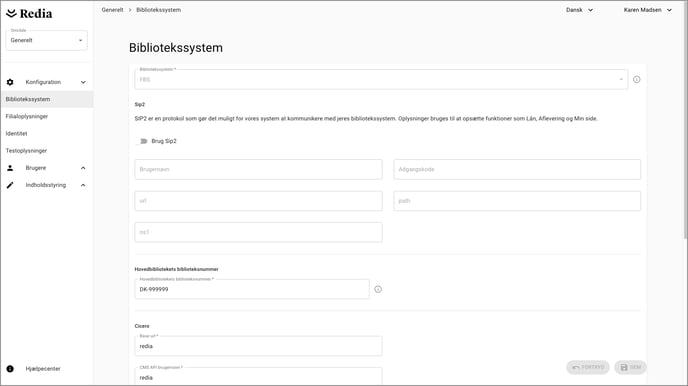The image size is (688, 386).
Task: Click the Konfiguration gear icon
Action: pyautogui.click(x=10, y=82)
